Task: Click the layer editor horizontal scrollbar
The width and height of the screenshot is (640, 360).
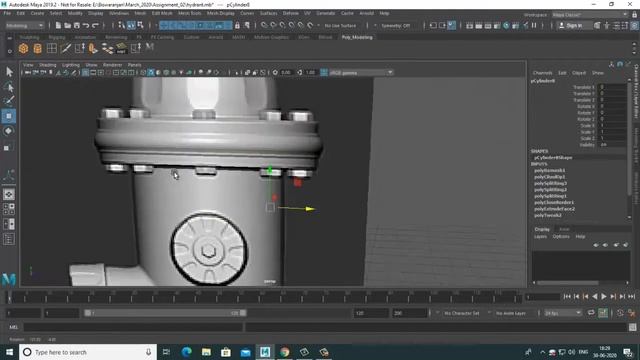Action: coord(568,282)
